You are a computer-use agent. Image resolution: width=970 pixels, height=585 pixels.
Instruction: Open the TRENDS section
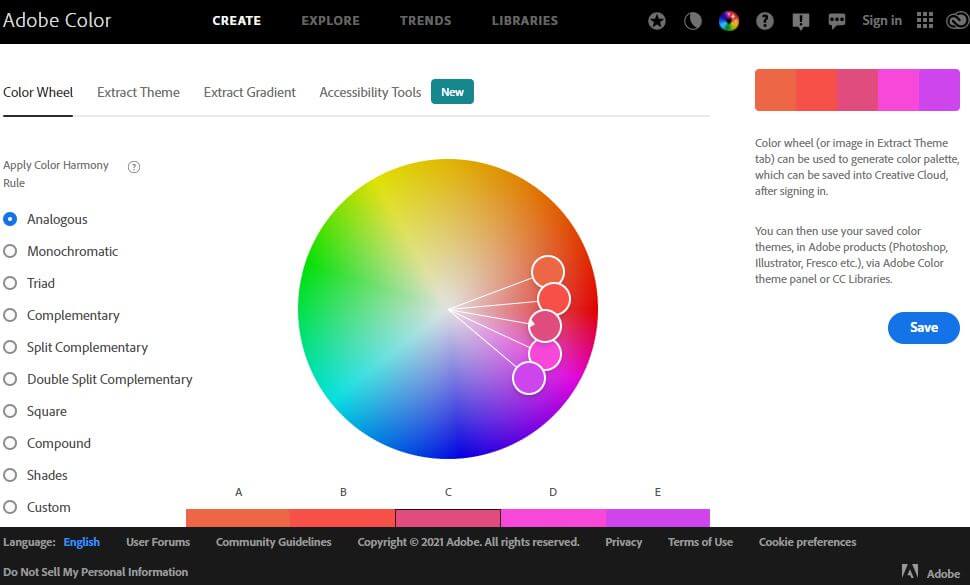pyautogui.click(x=426, y=20)
